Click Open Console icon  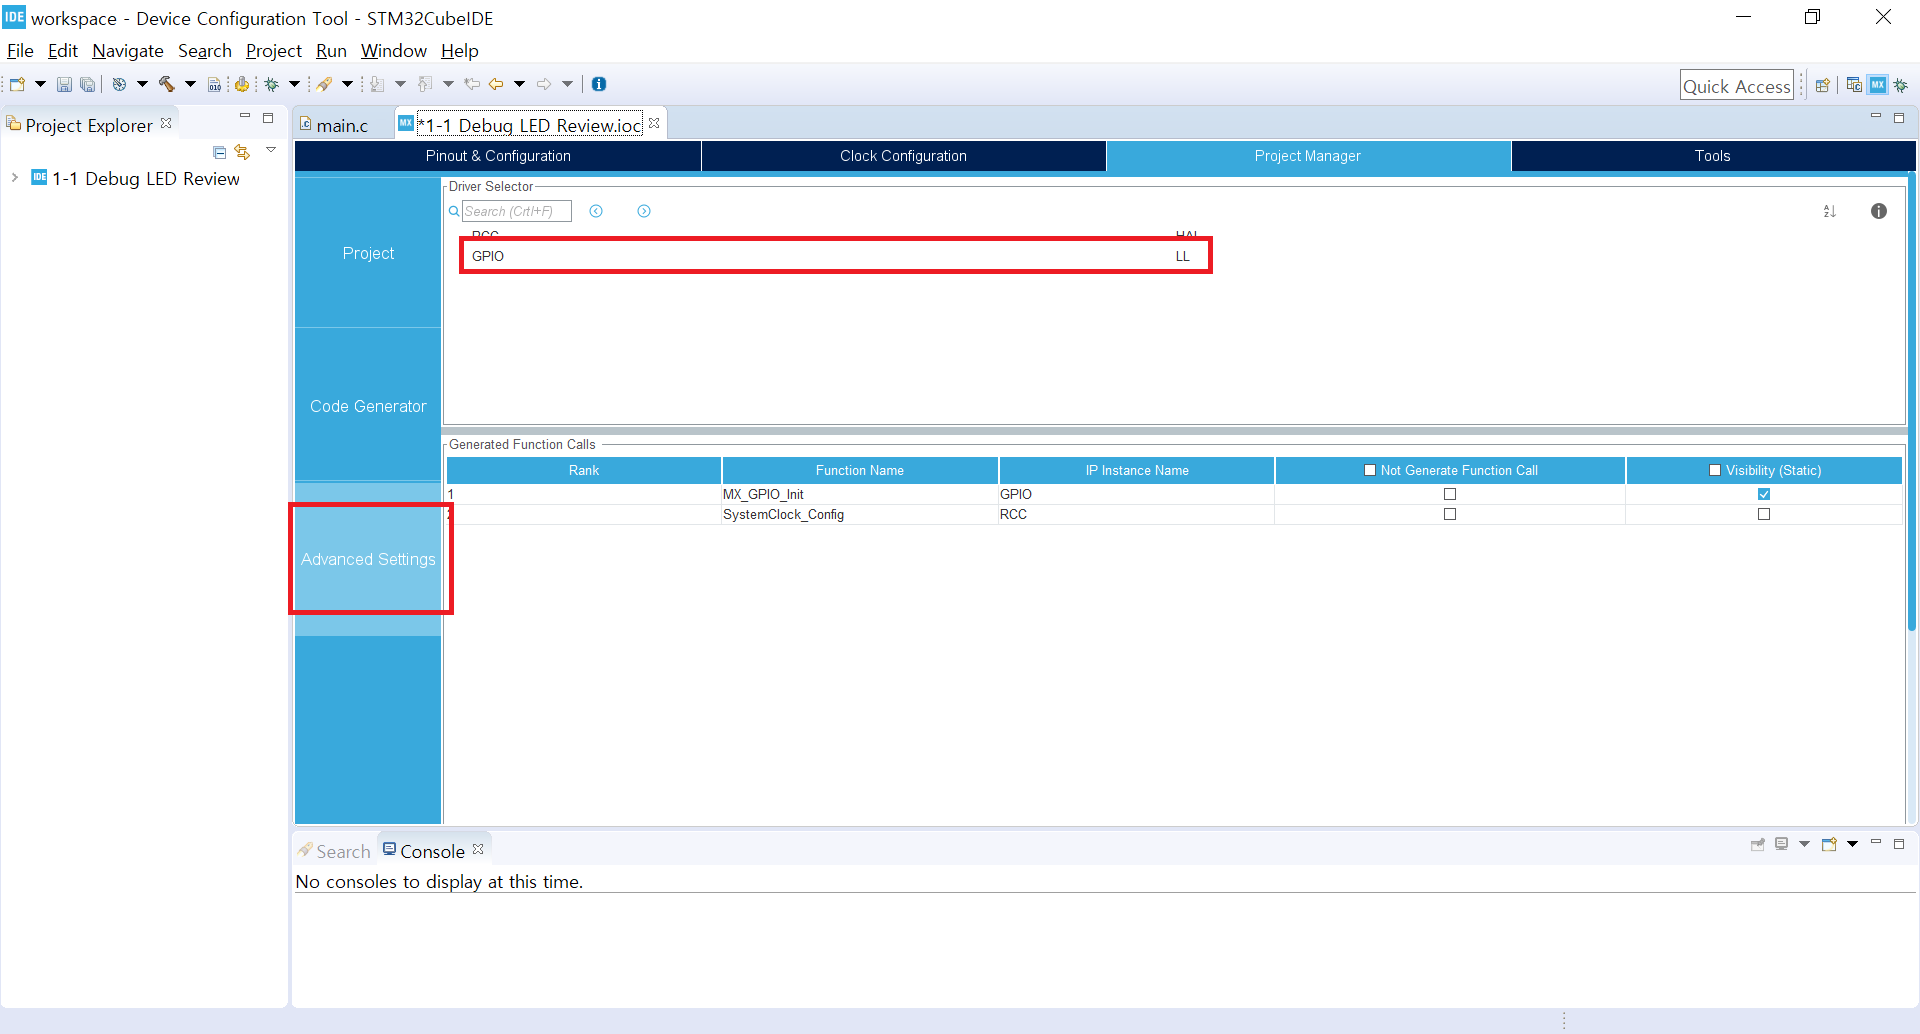(1829, 844)
